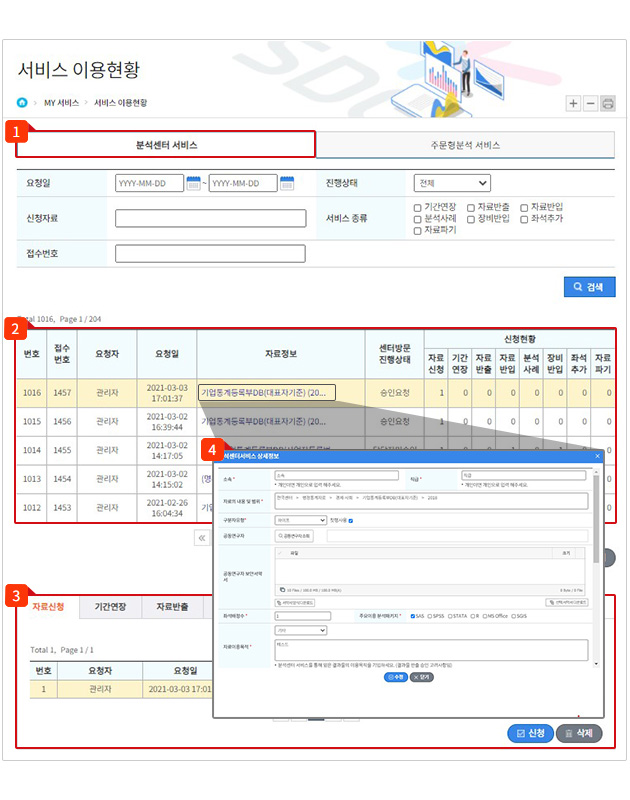
Task: Uncheck SAS in the popup packages
Action: pos(413,616)
